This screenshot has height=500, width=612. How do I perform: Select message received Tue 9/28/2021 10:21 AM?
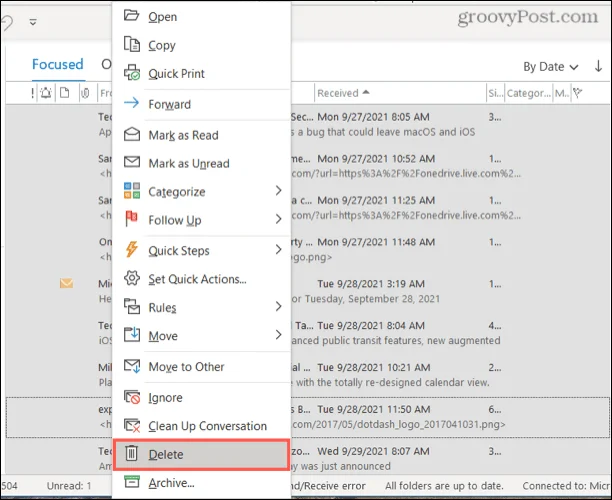[x=374, y=375]
